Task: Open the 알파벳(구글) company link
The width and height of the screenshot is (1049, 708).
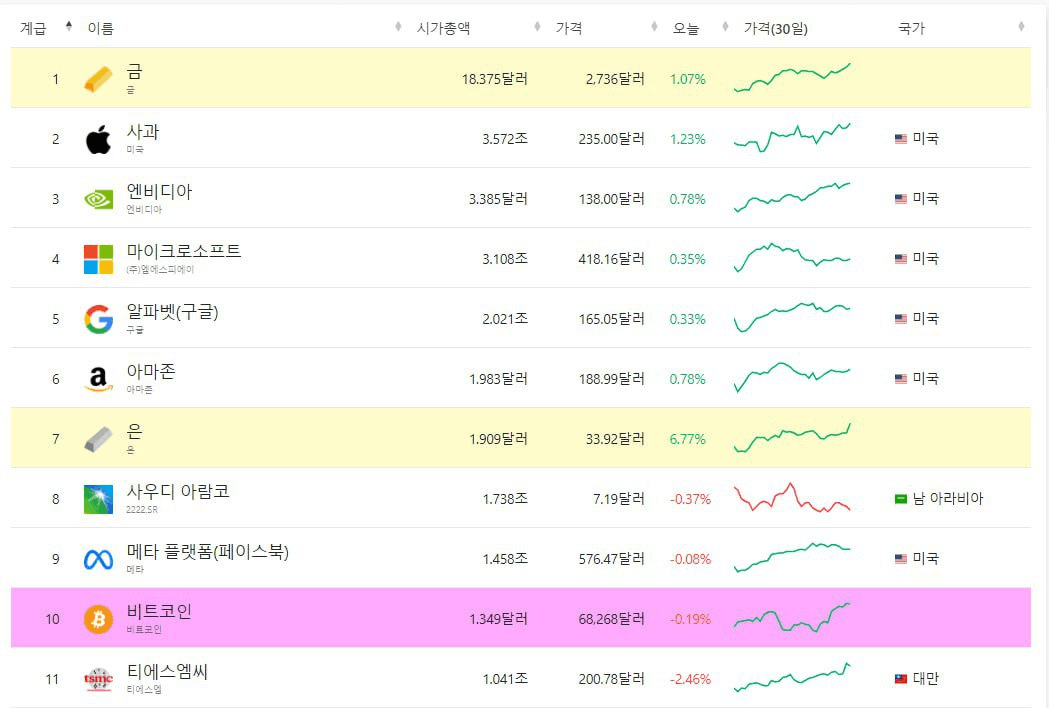Action: tap(173, 312)
